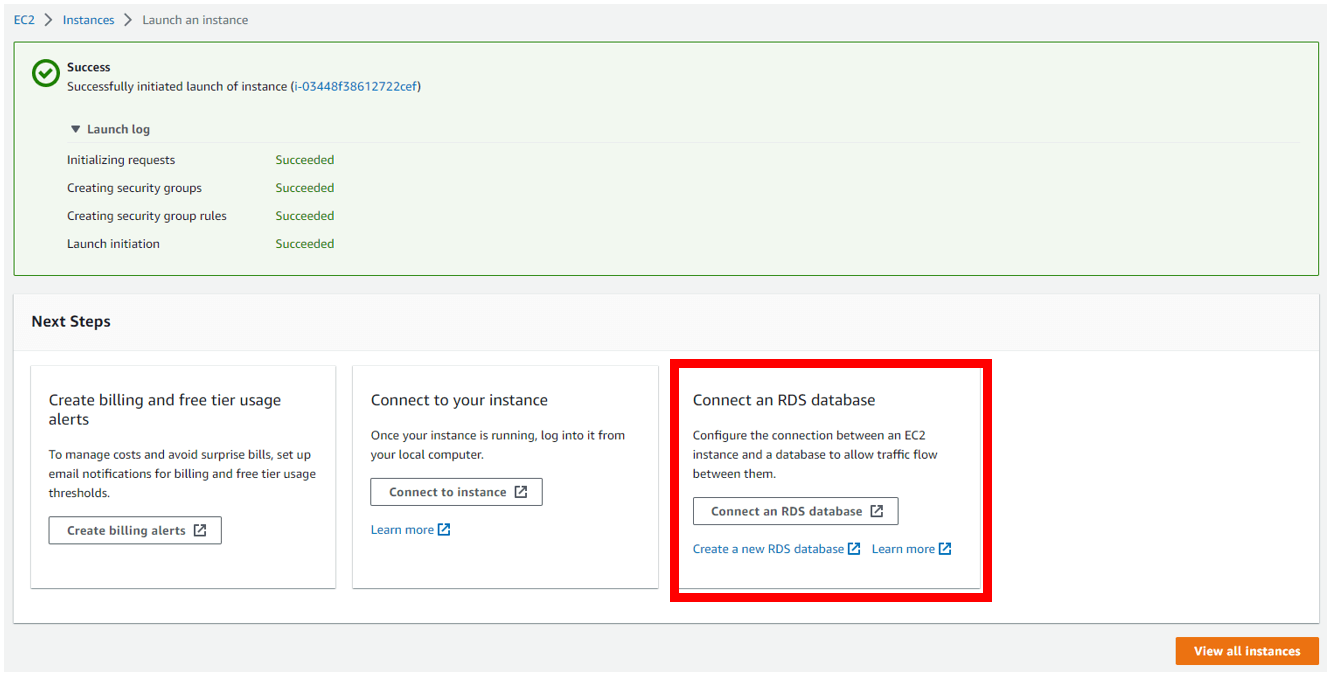The image size is (1333, 682).
Task: Click the 'Initializing requests' log row
Action: pos(121,160)
